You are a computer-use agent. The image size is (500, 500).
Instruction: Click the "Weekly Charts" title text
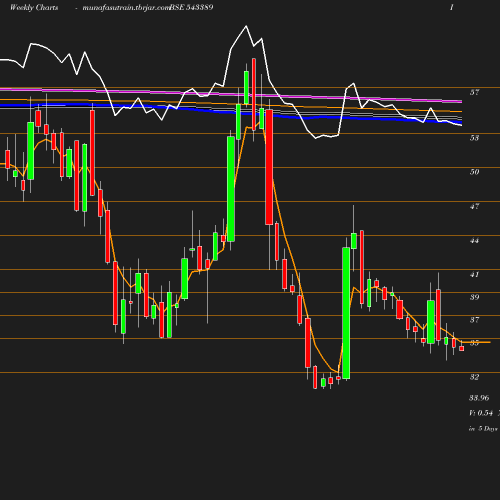[x=34, y=7]
